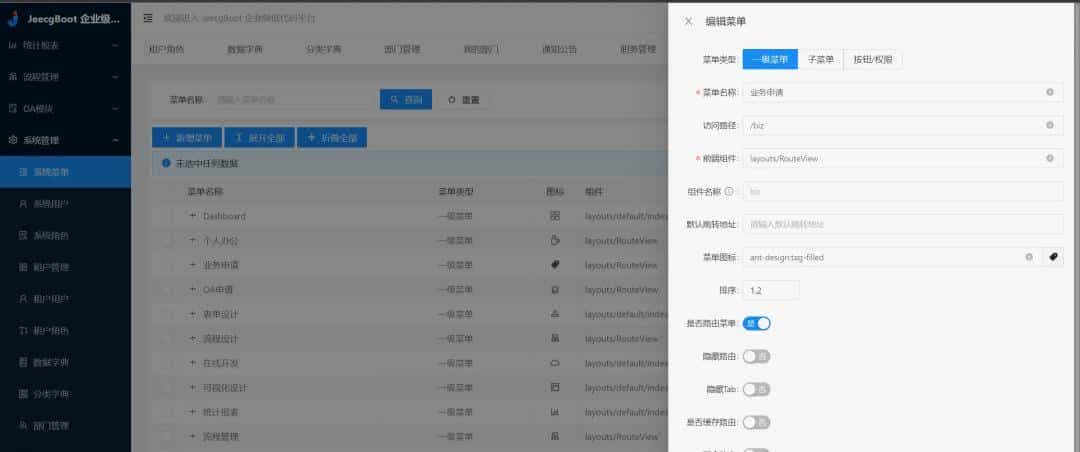This screenshot has width=1080, height=452.
Task: Expand the Dashboard row plus sign
Action: point(192,216)
